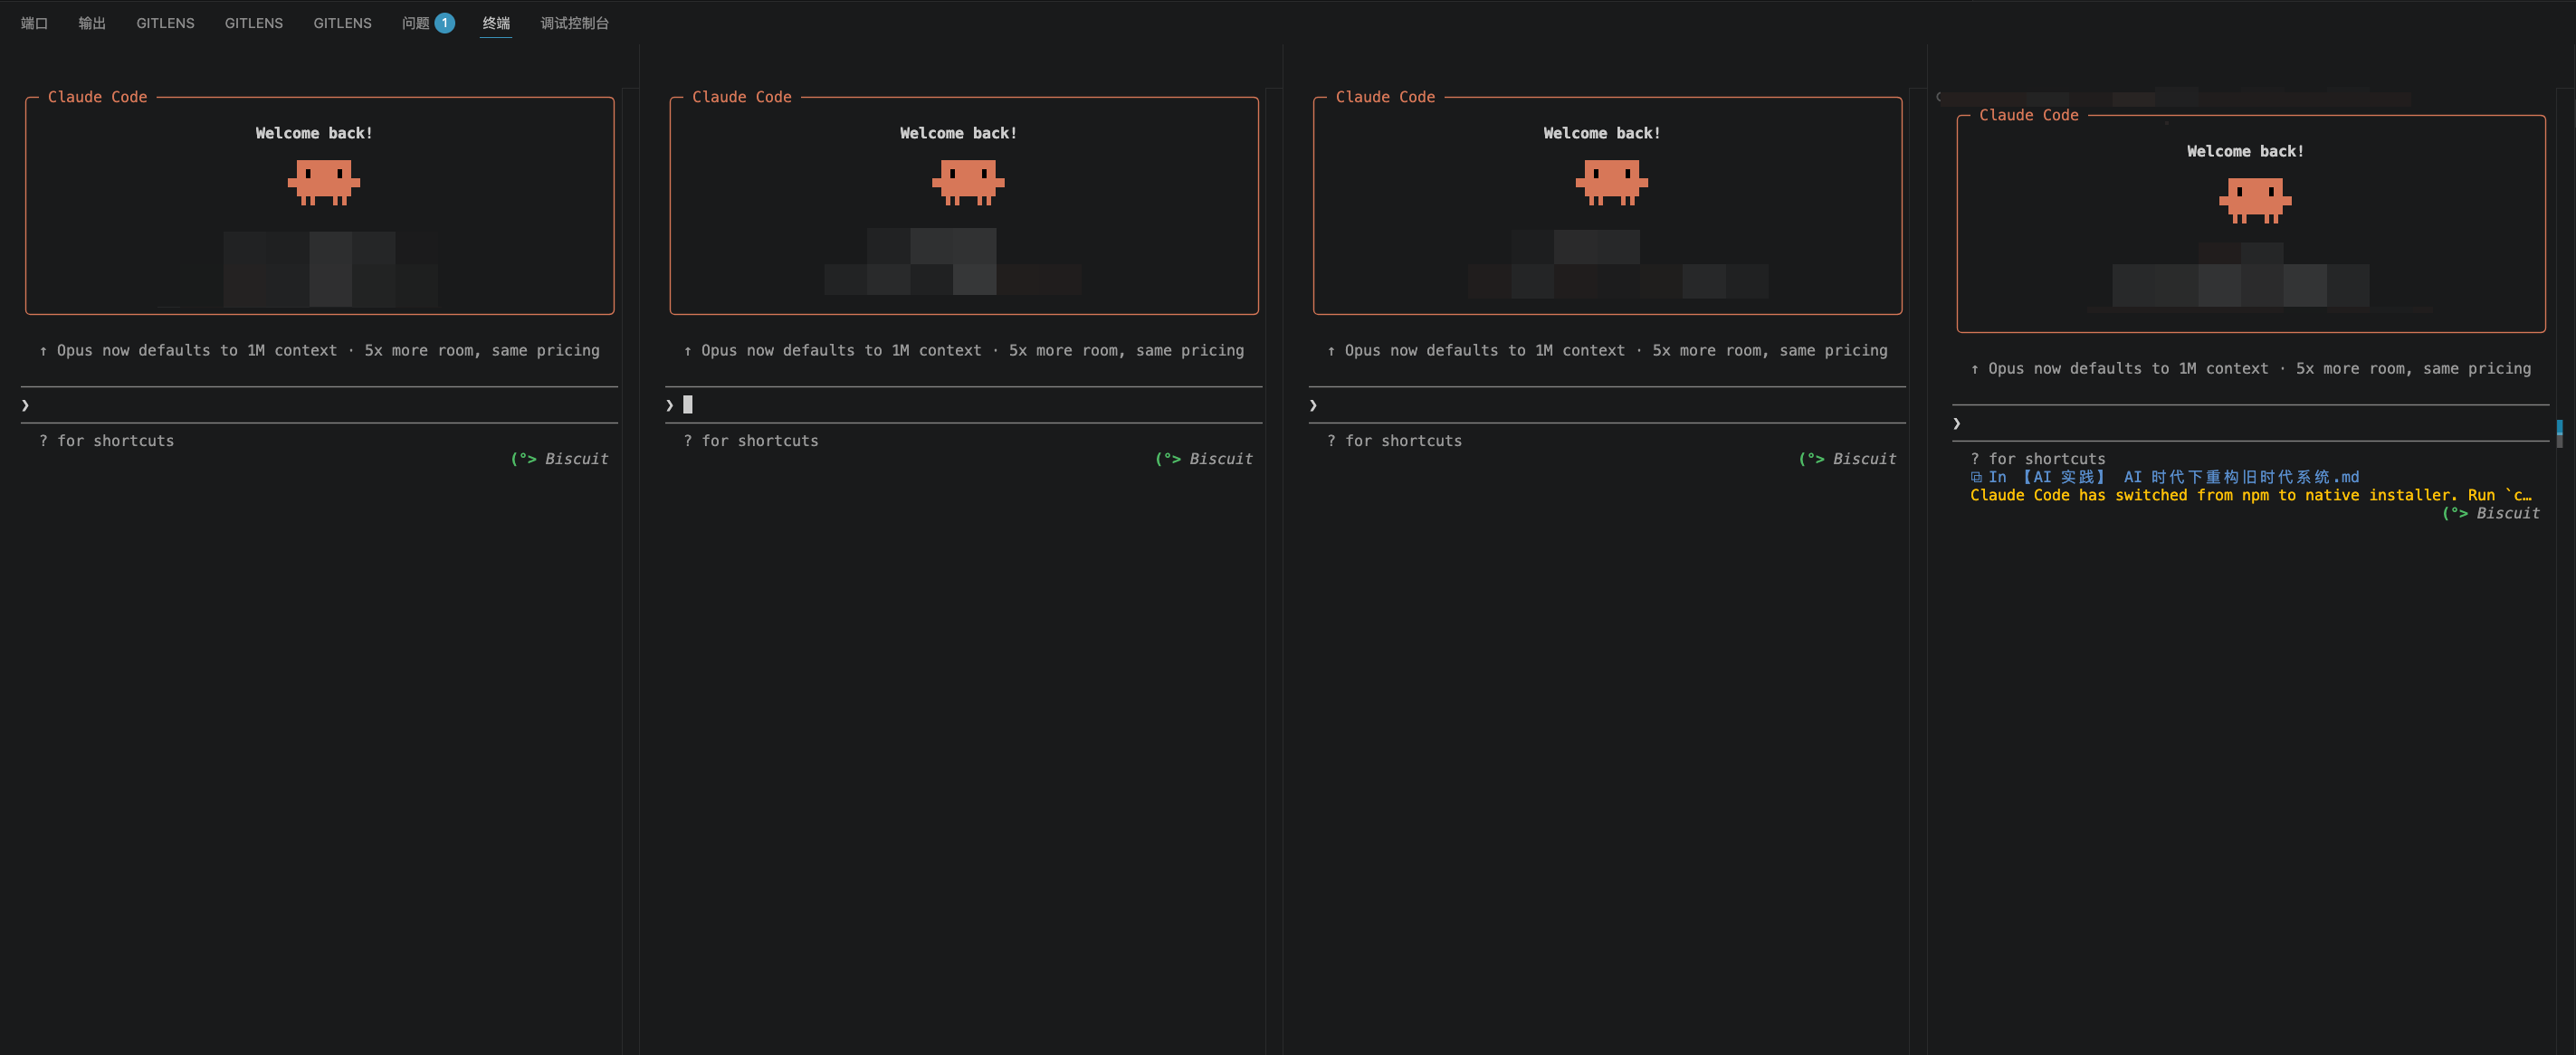Click the blue badge on the 问题 tab
Screen dimensions: 2576x1055
tap(445, 23)
